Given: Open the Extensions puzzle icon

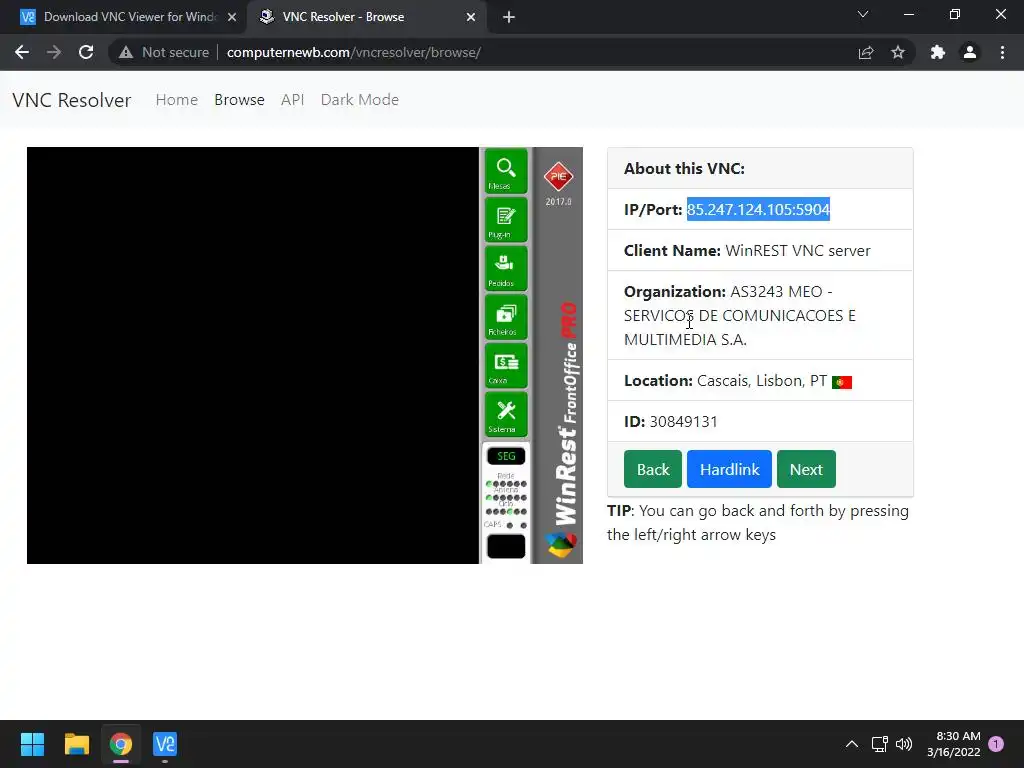Looking at the screenshot, I should 938,52.
